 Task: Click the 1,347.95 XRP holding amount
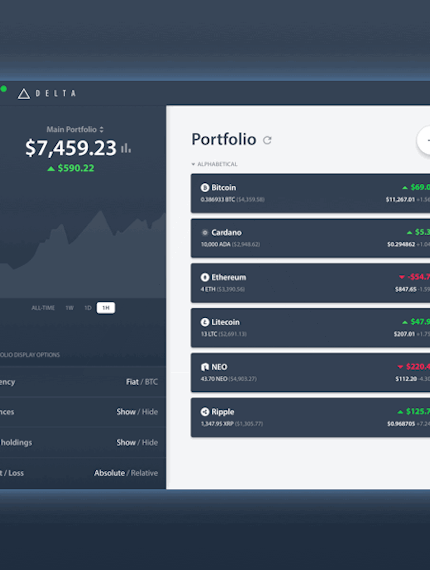click(217, 424)
